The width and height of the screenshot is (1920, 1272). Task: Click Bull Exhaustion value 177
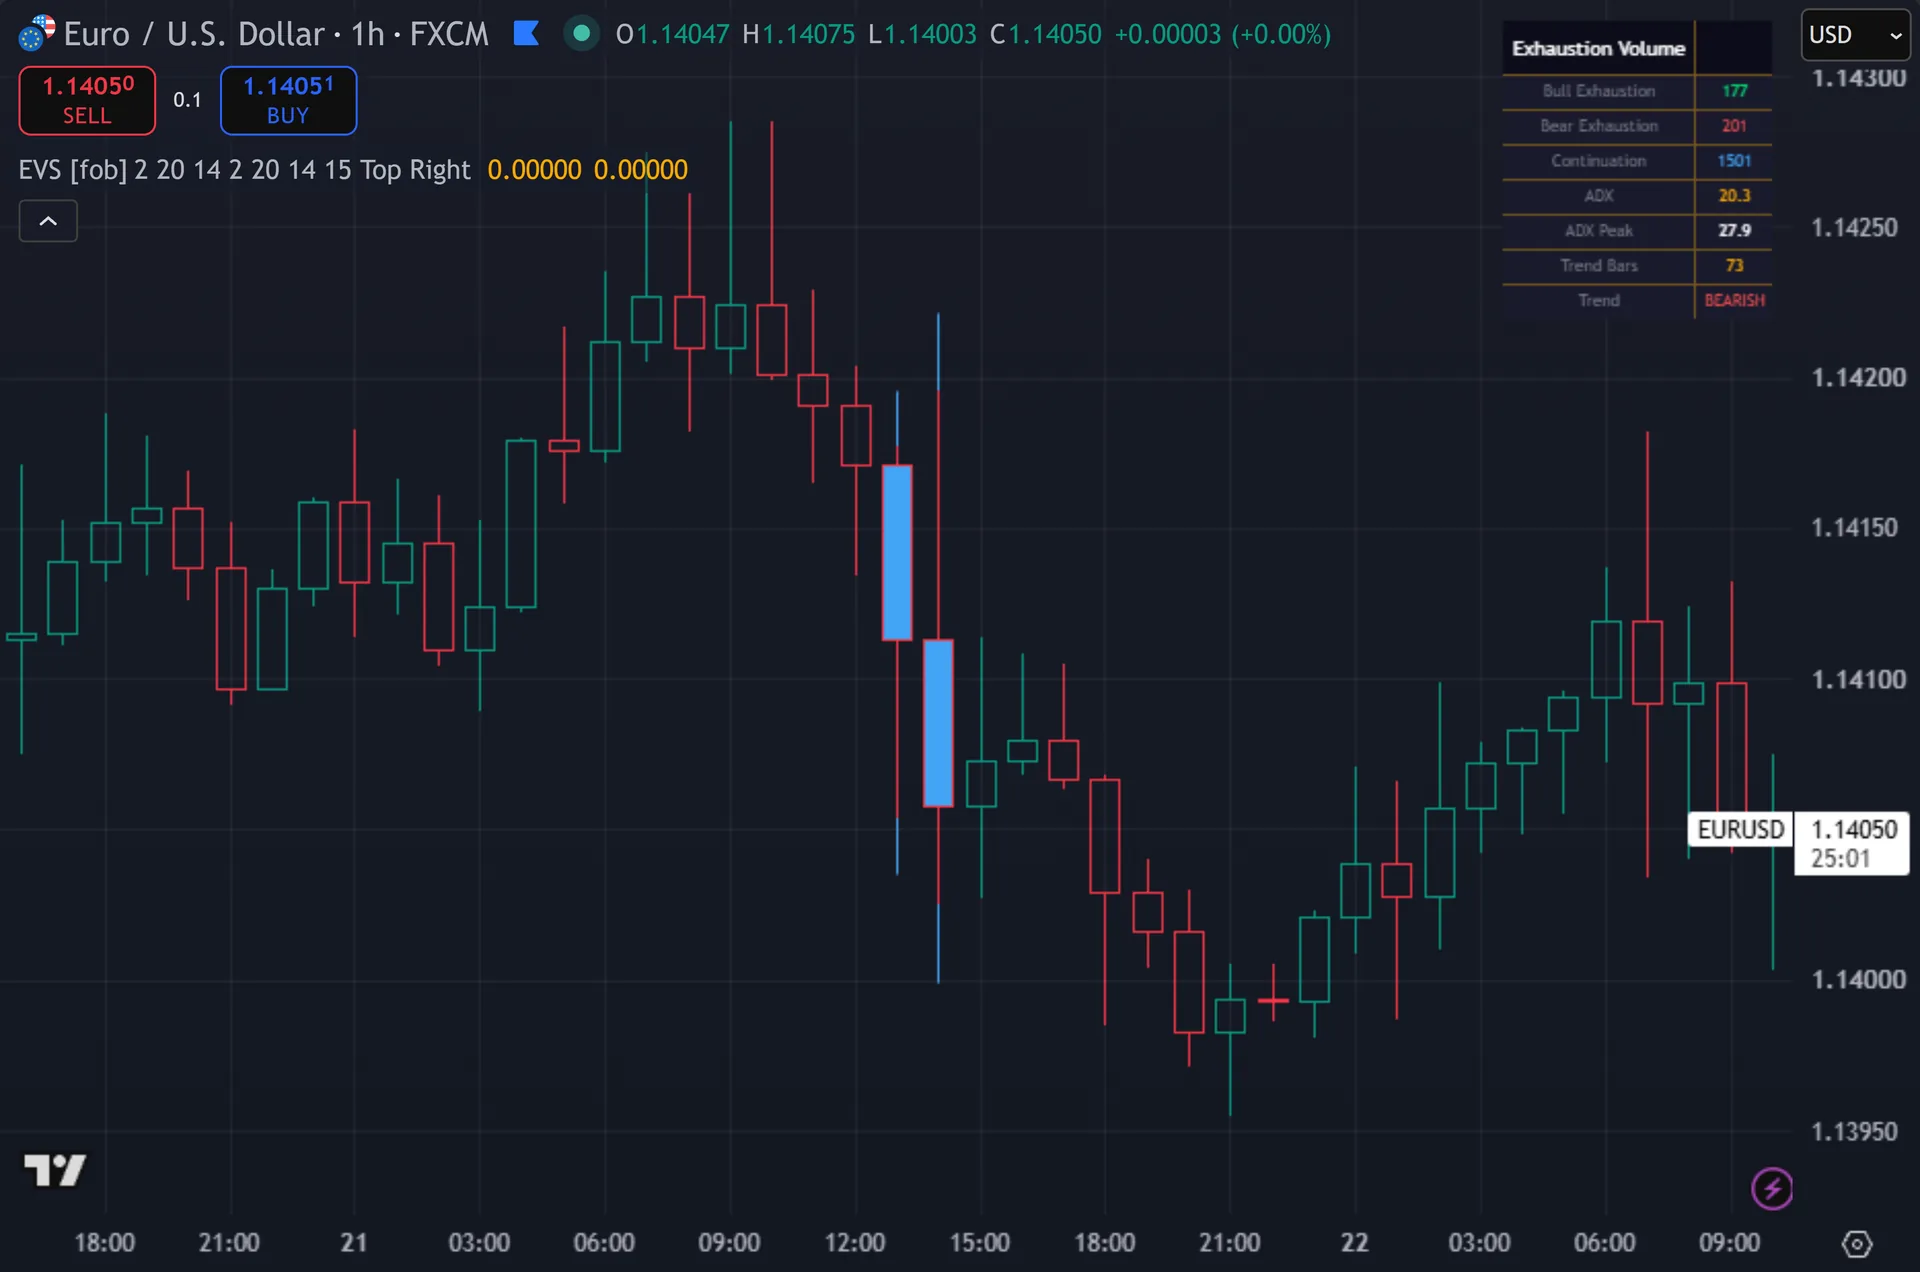(x=1734, y=91)
